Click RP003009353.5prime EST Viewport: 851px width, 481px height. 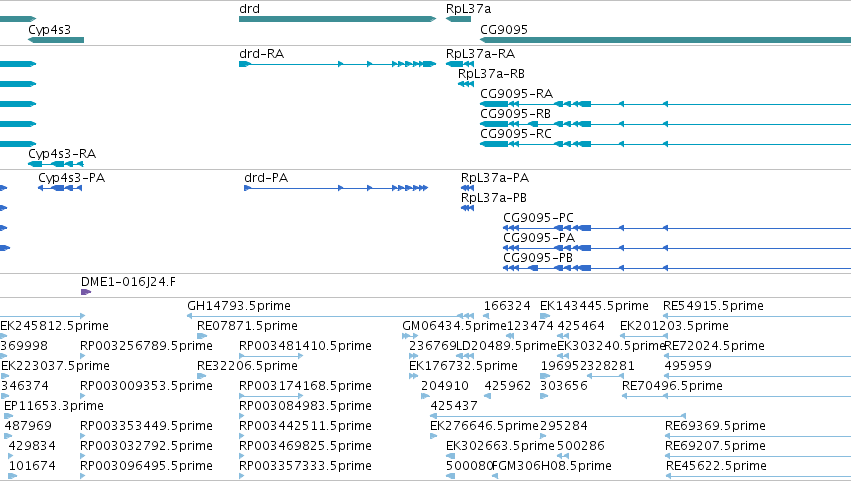82,396
